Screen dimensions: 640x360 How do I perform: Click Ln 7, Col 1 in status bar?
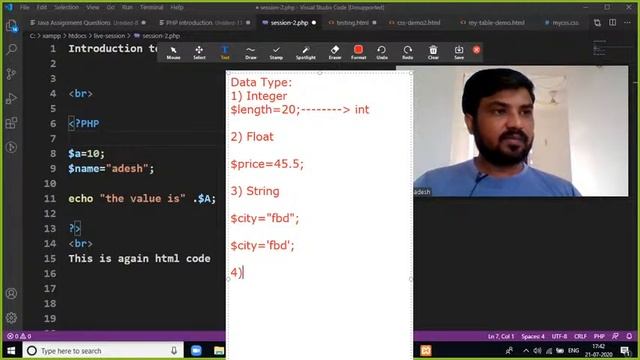(500, 336)
